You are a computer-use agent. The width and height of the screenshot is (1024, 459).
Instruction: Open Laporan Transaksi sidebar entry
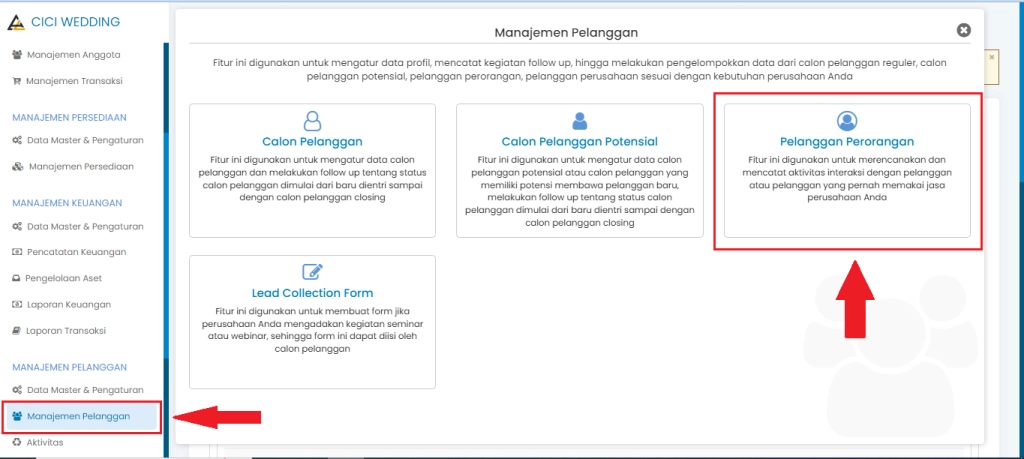[x=66, y=331]
